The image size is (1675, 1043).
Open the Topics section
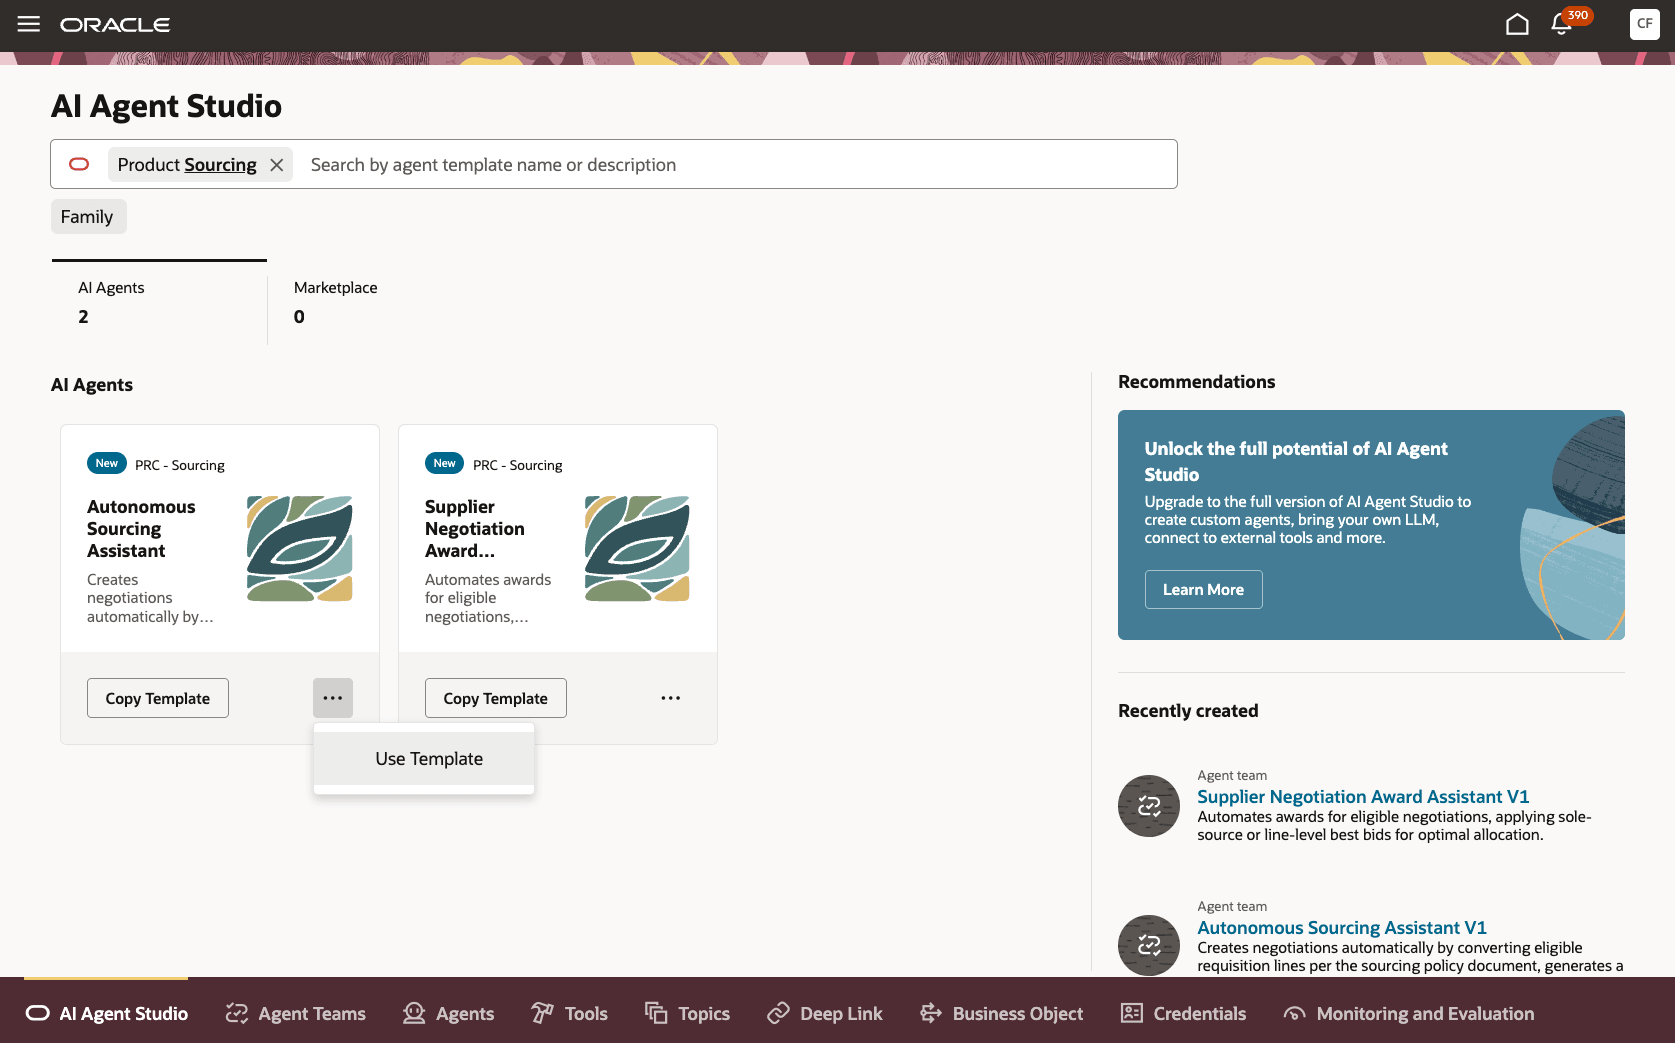(x=687, y=1013)
